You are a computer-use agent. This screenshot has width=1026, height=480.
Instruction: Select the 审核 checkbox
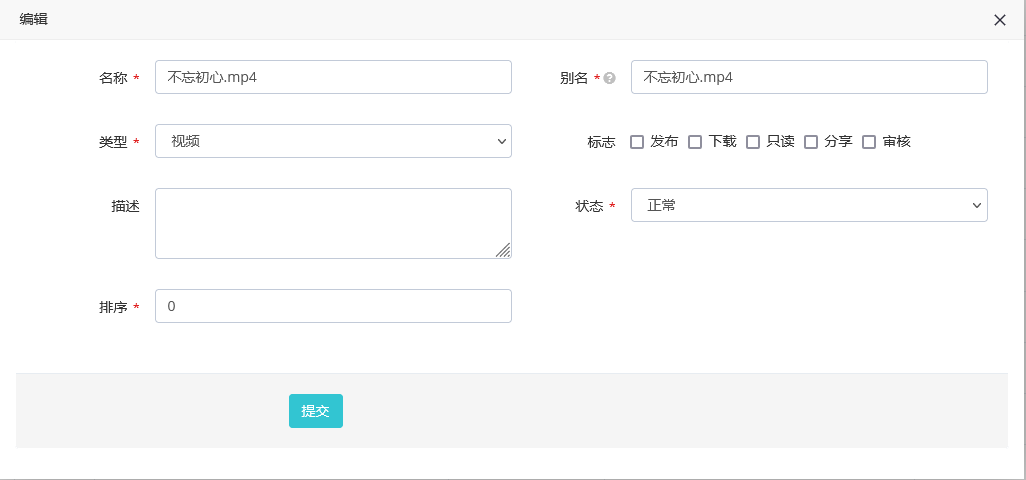pyautogui.click(x=869, y=142)
